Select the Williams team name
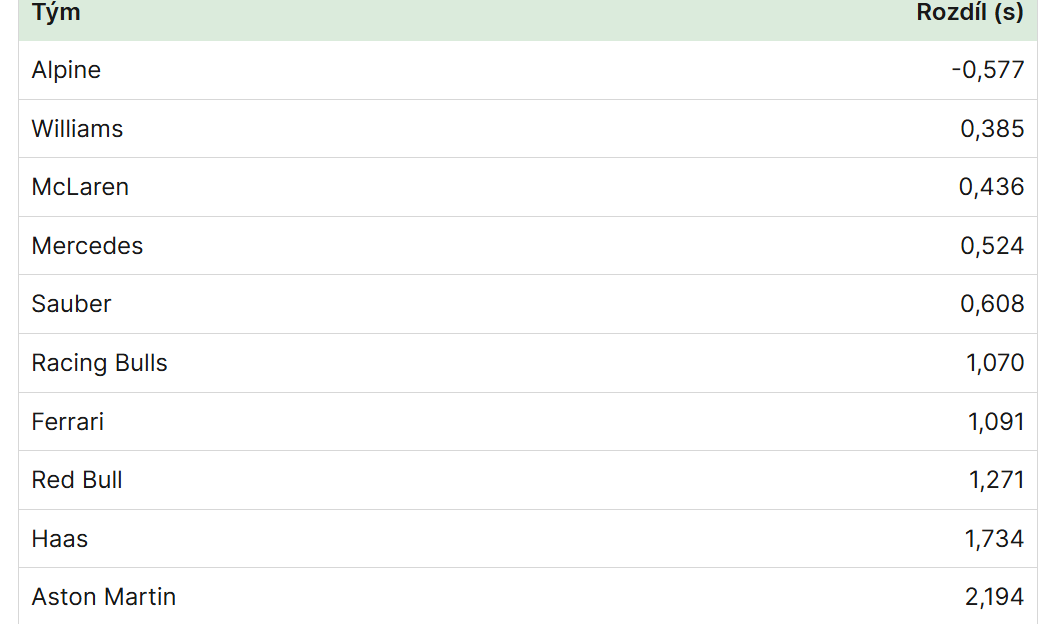Screen dimensions: 1039x624 pos(78,129)
